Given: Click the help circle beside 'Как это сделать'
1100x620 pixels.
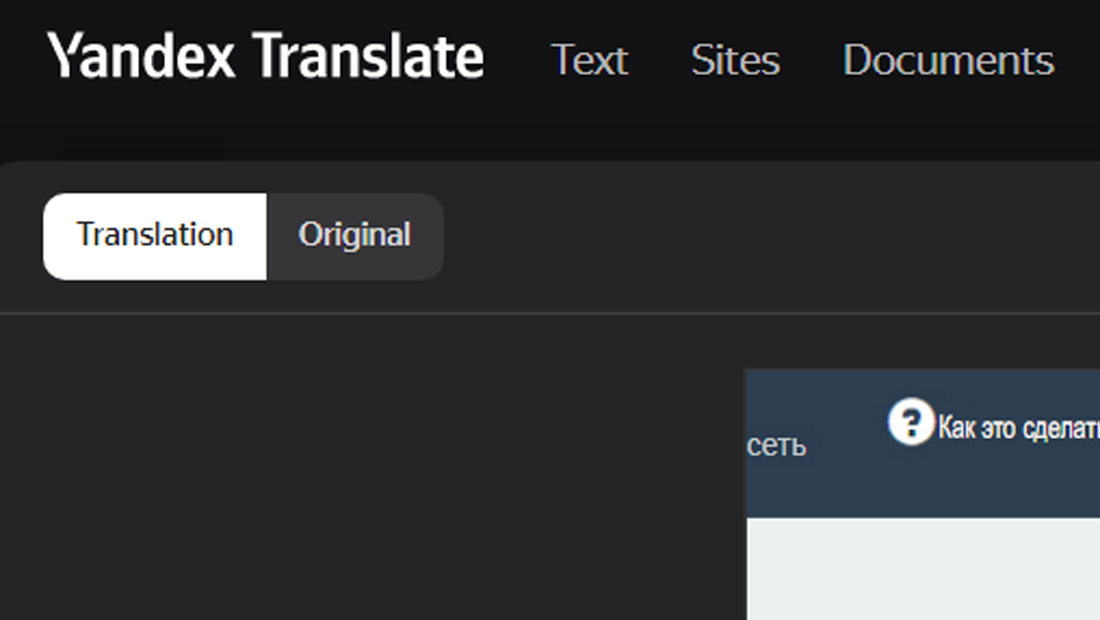Looking at the screenshot, I should coord(911,422).
